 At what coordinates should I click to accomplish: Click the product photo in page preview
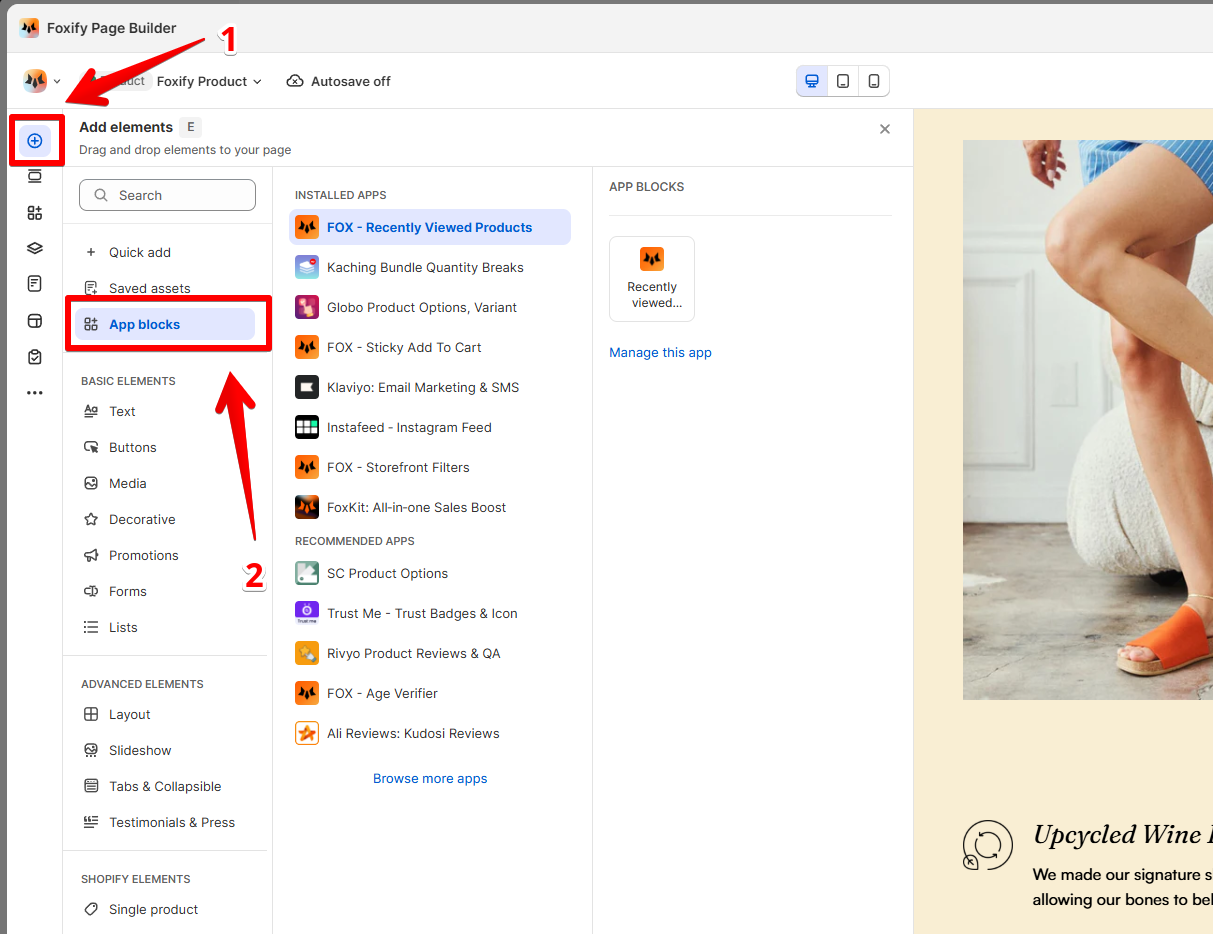(x=1088, y=419)
